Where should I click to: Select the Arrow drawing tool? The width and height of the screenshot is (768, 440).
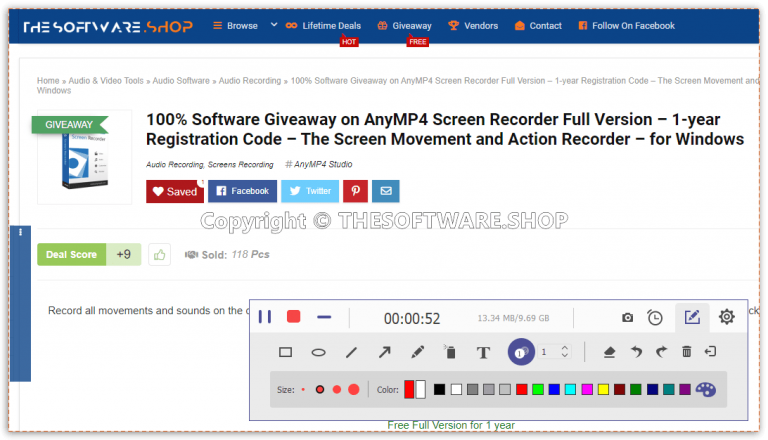(x=384, y=352)
